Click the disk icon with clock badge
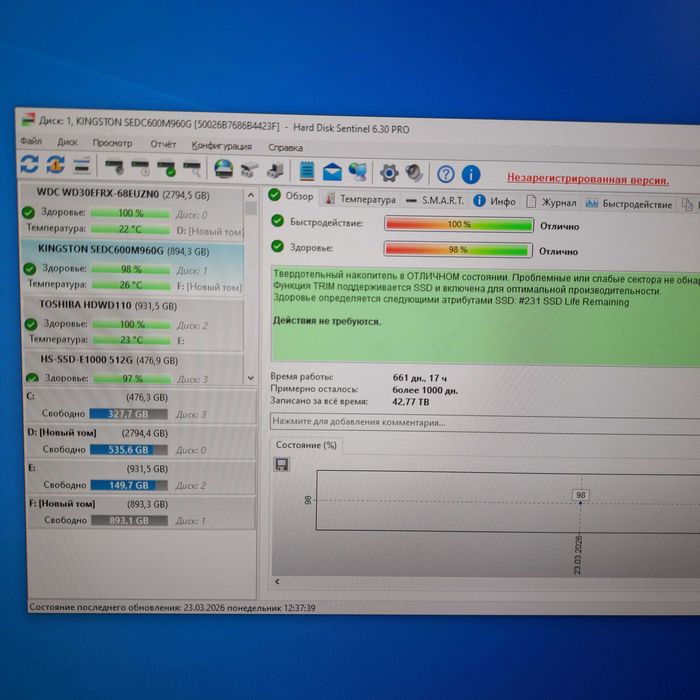This screenshot has height=700, width=700. (141, 168)
